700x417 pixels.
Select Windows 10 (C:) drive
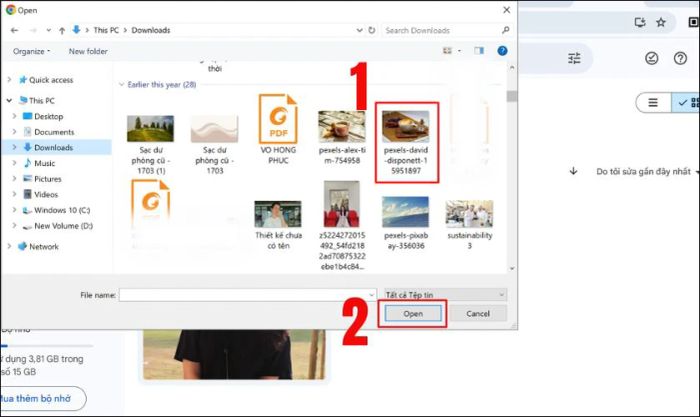coord(62,210)
